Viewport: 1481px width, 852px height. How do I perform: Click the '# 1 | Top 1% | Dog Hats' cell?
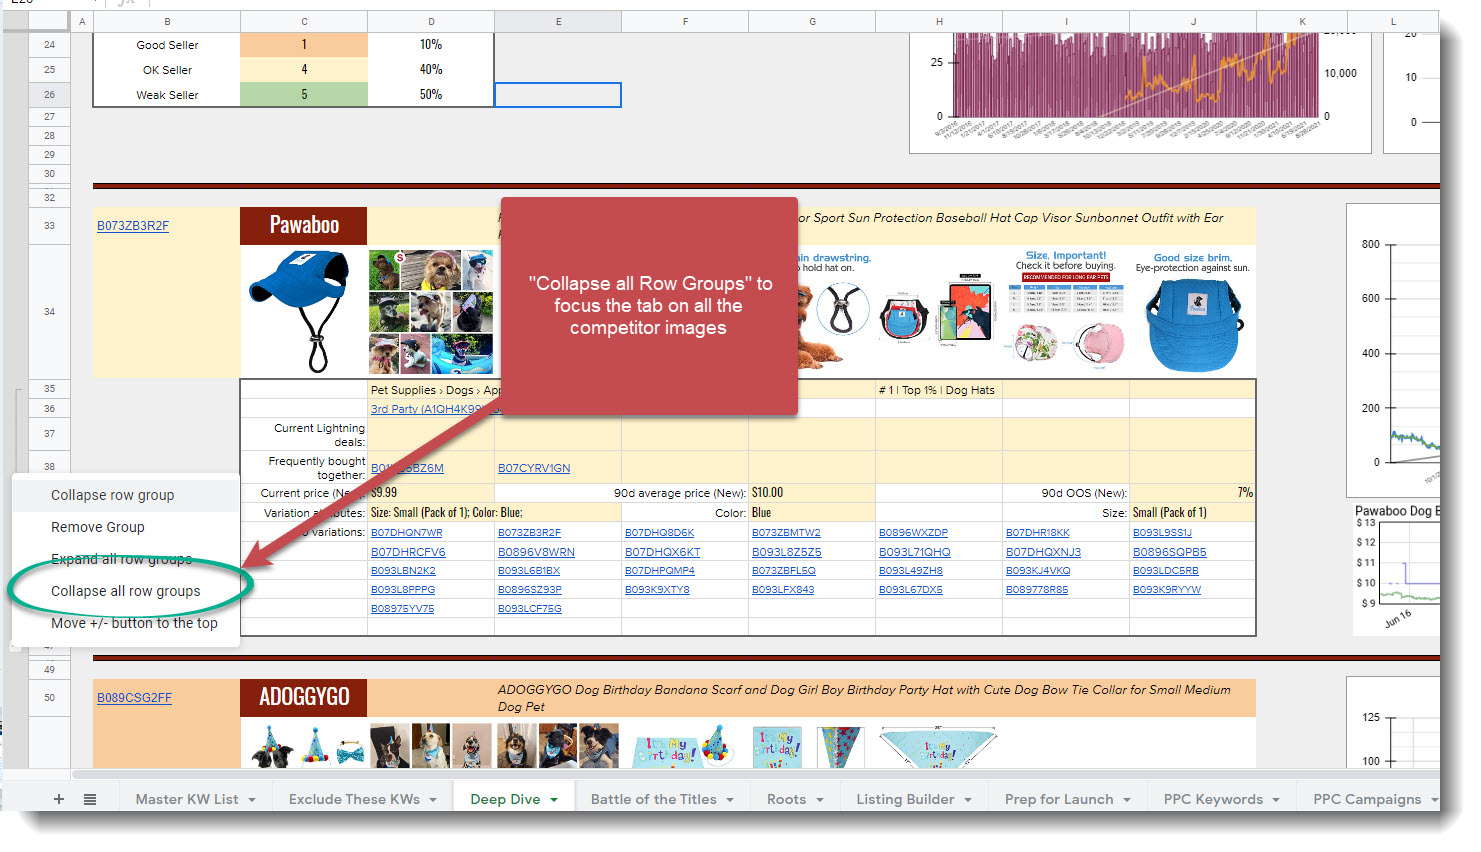pyautogui.click(x=938, y=390)
